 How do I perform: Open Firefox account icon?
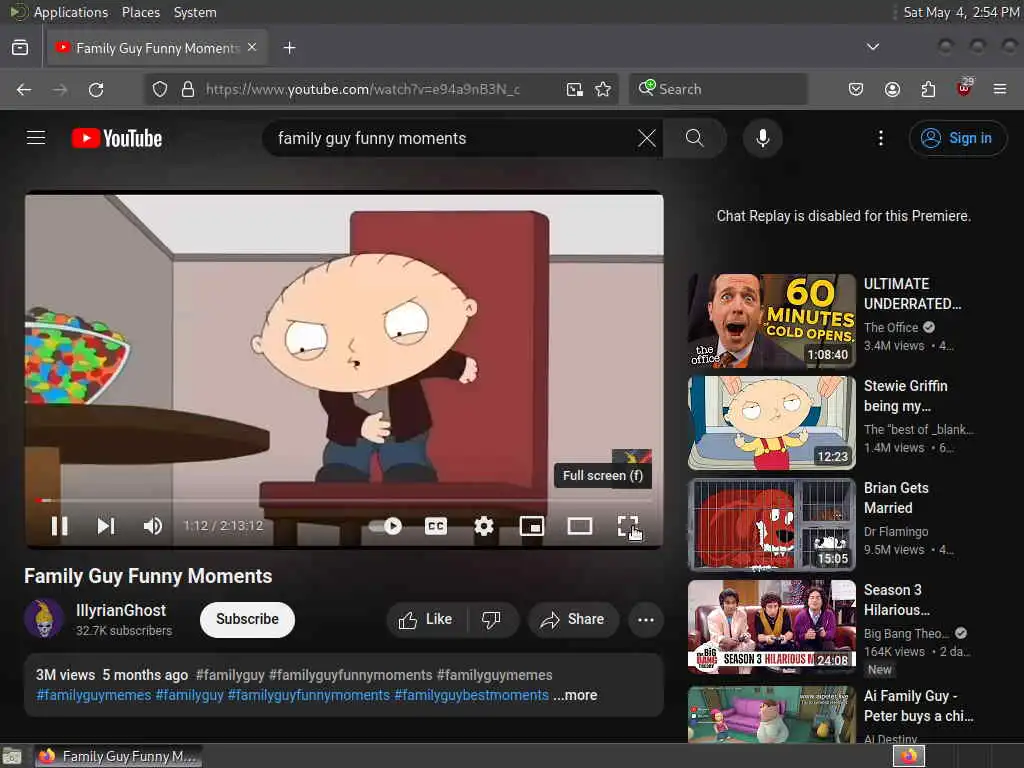(x=892, y=89)
